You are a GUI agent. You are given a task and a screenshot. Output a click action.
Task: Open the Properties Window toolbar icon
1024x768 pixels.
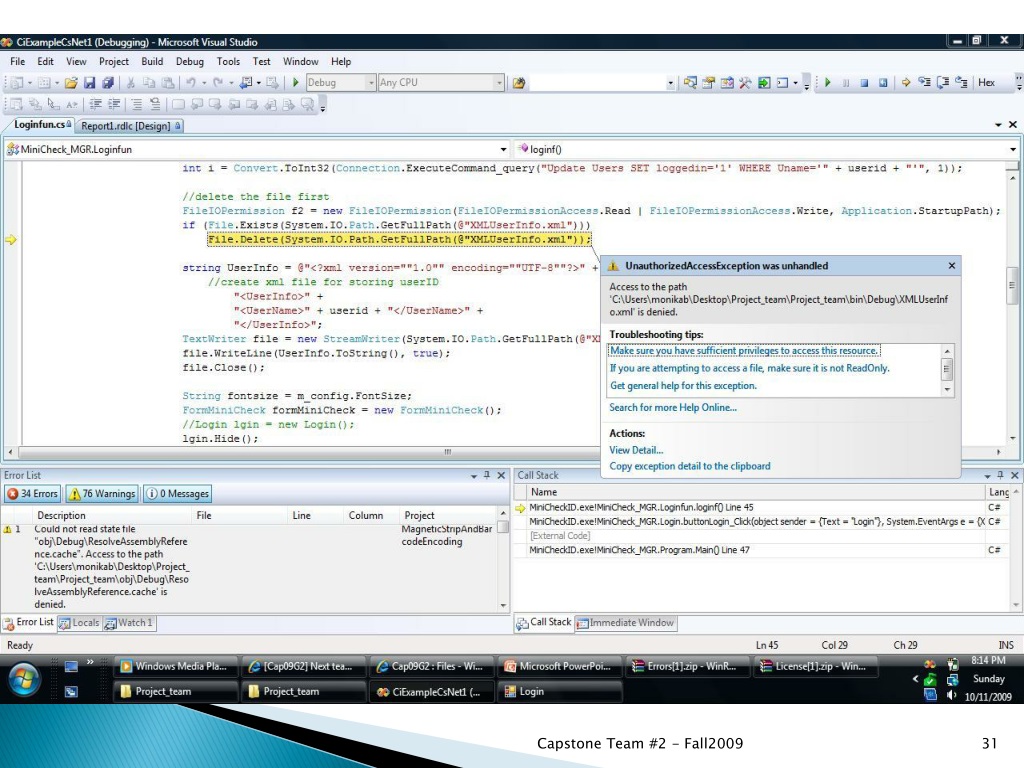709,83
